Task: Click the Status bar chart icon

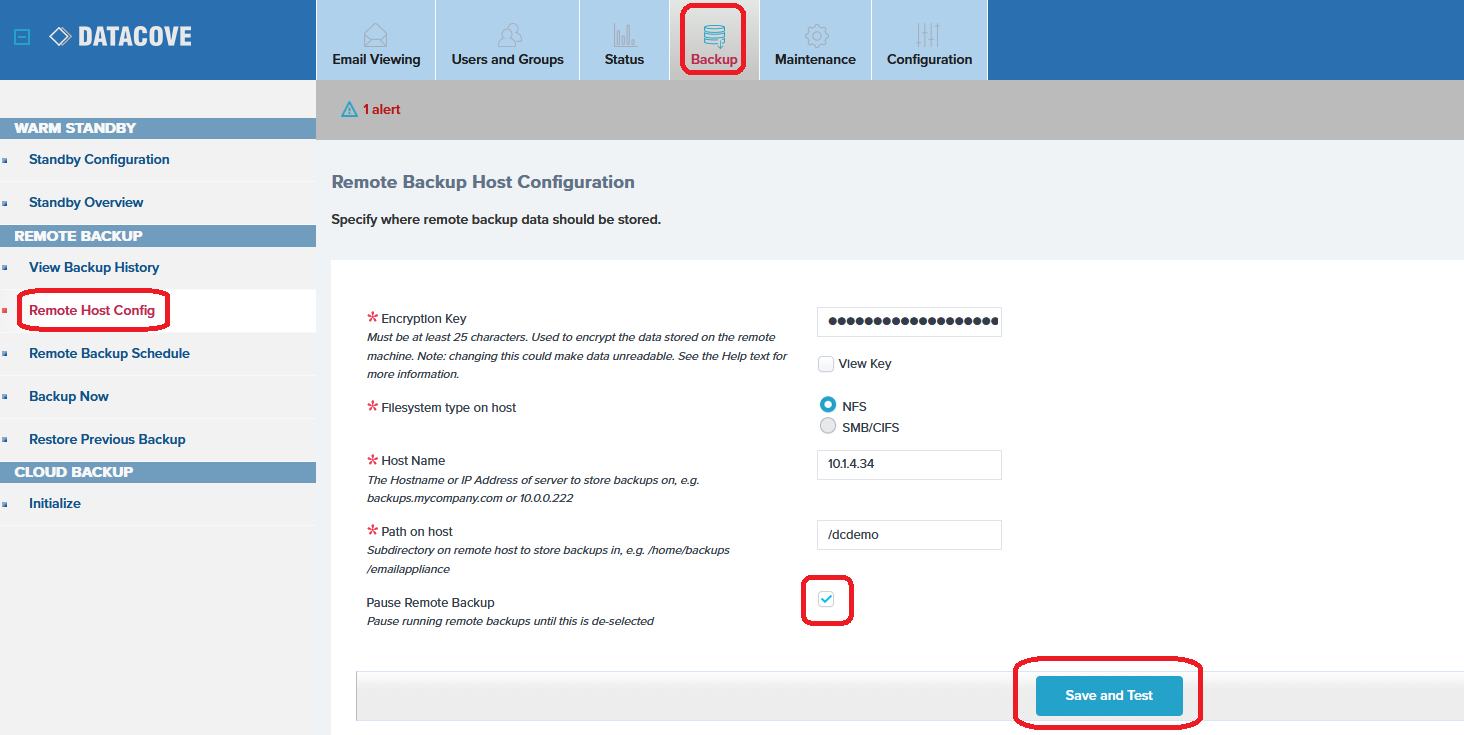Action: click(624, 35)
